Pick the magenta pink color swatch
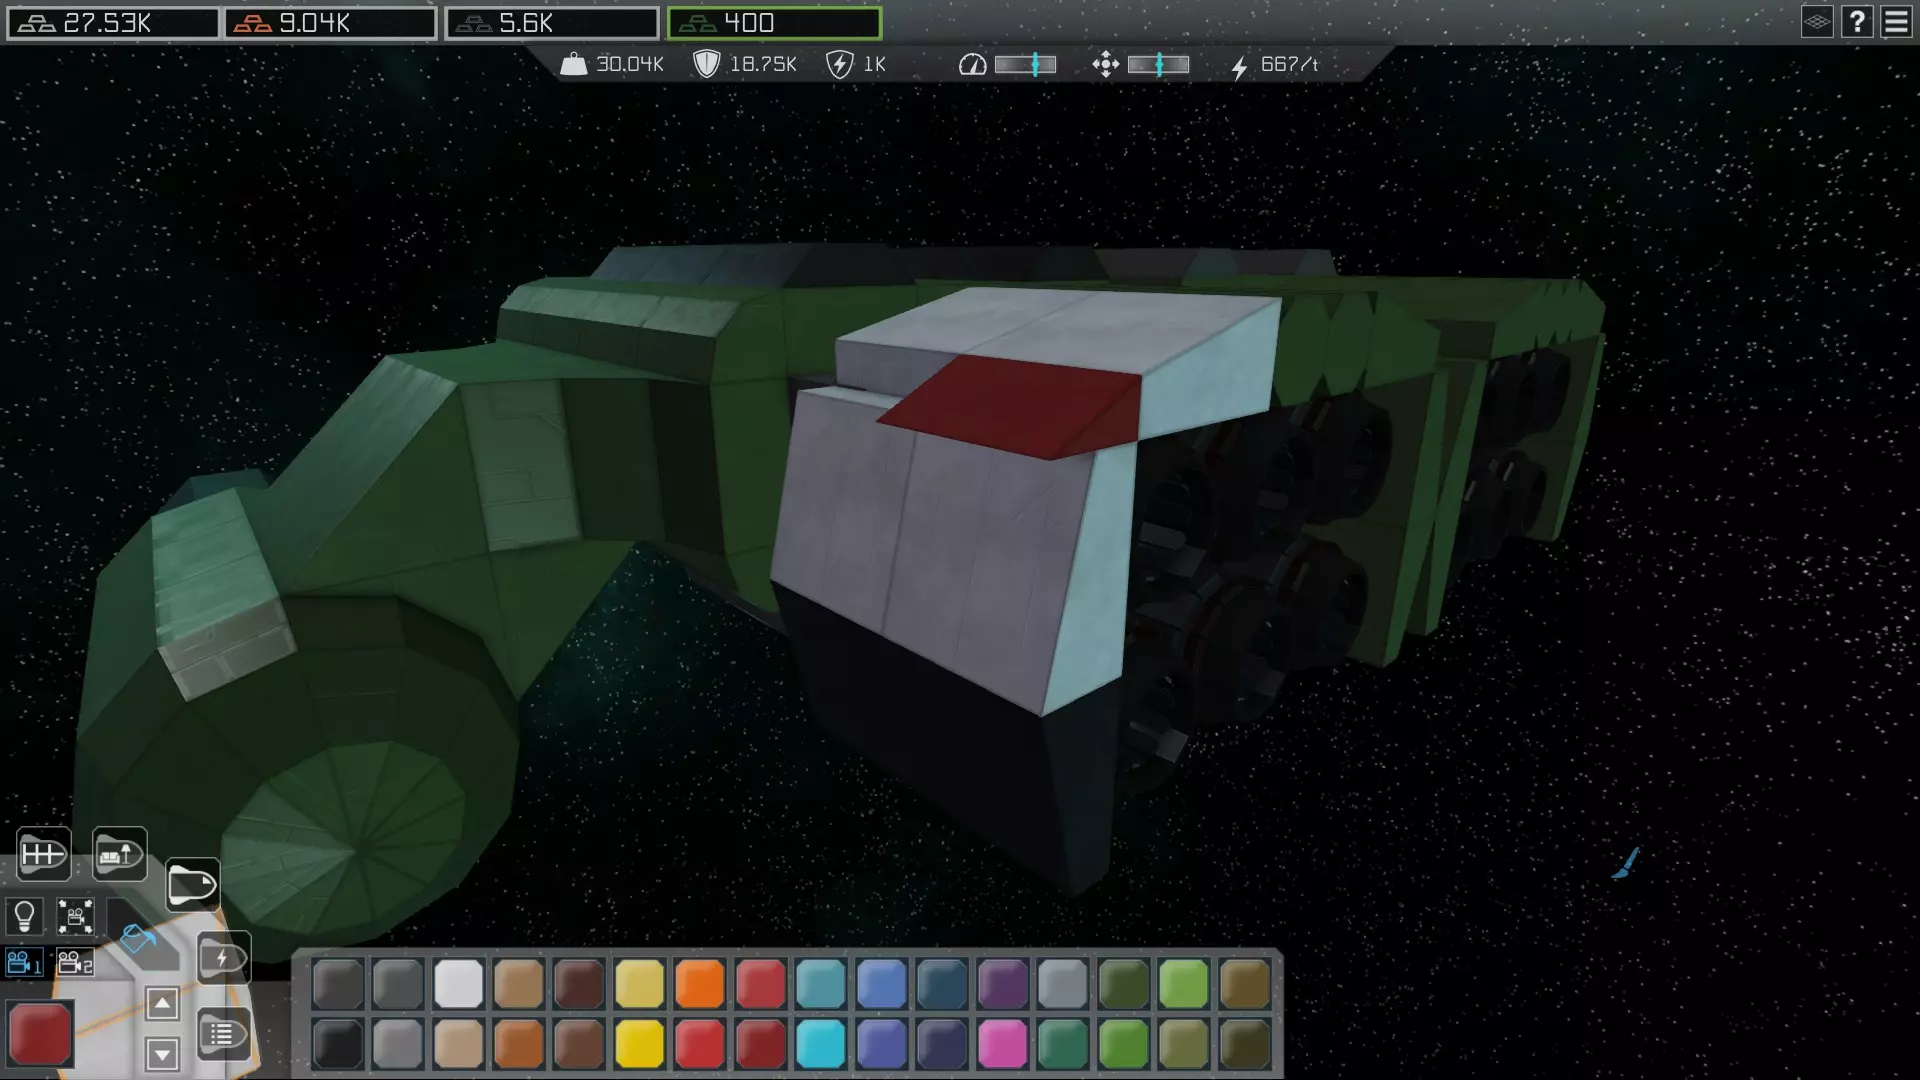 (x=1002, y=1044)
